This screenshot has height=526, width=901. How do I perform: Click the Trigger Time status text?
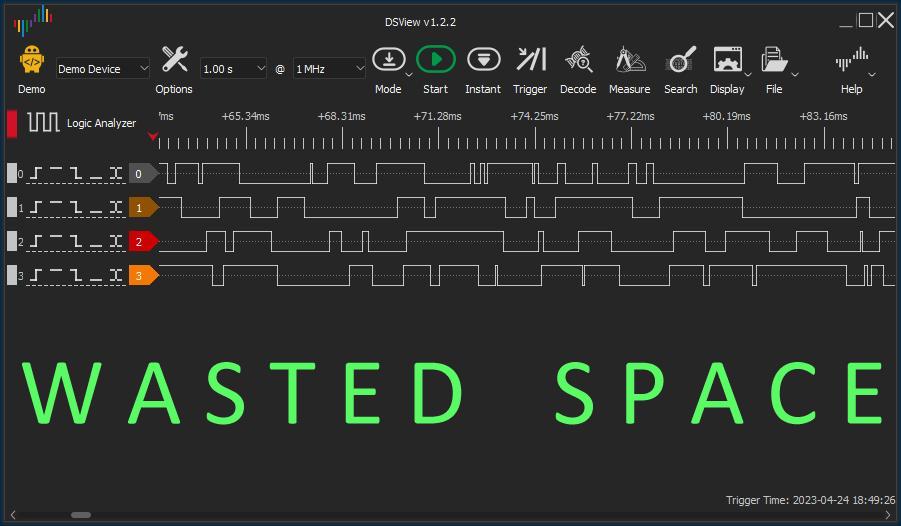[810, 500]
